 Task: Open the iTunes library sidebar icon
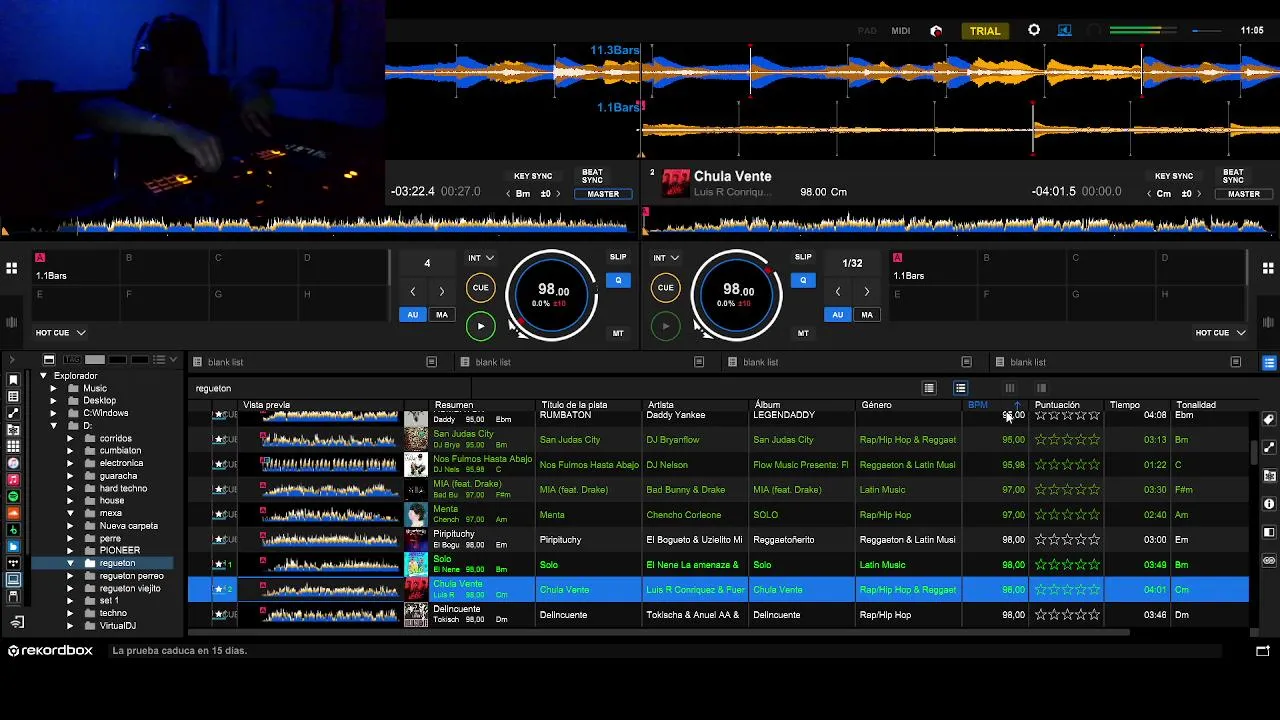pos(13,463)
